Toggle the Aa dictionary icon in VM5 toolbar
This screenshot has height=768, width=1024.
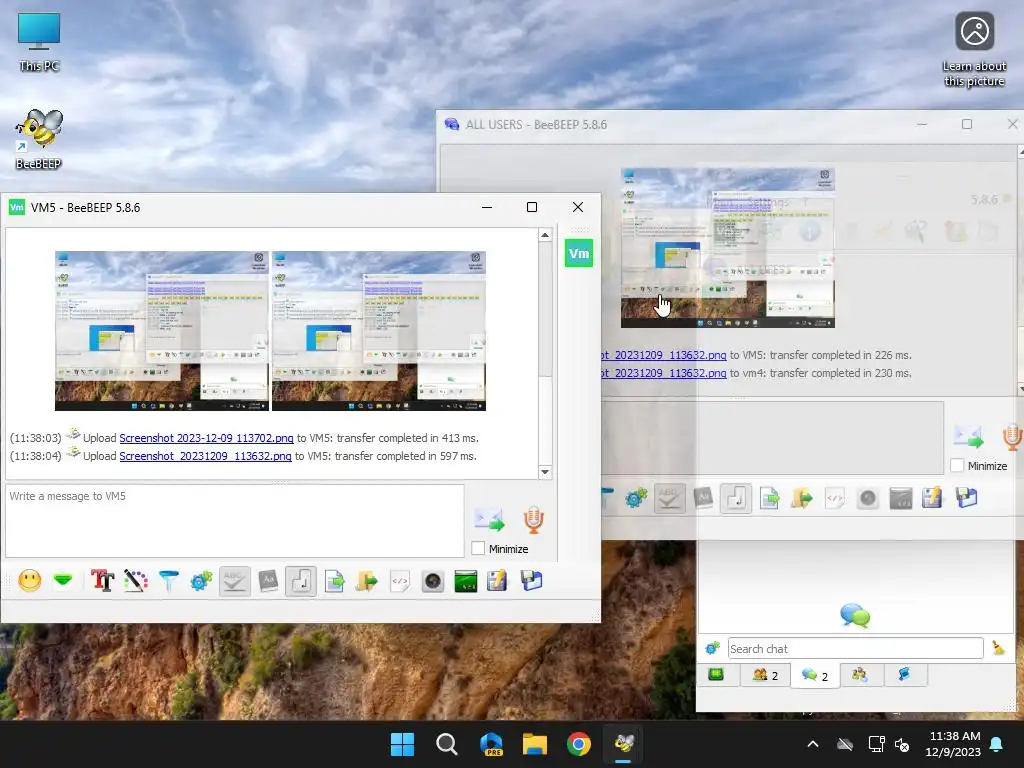click(x=268, y=581)
